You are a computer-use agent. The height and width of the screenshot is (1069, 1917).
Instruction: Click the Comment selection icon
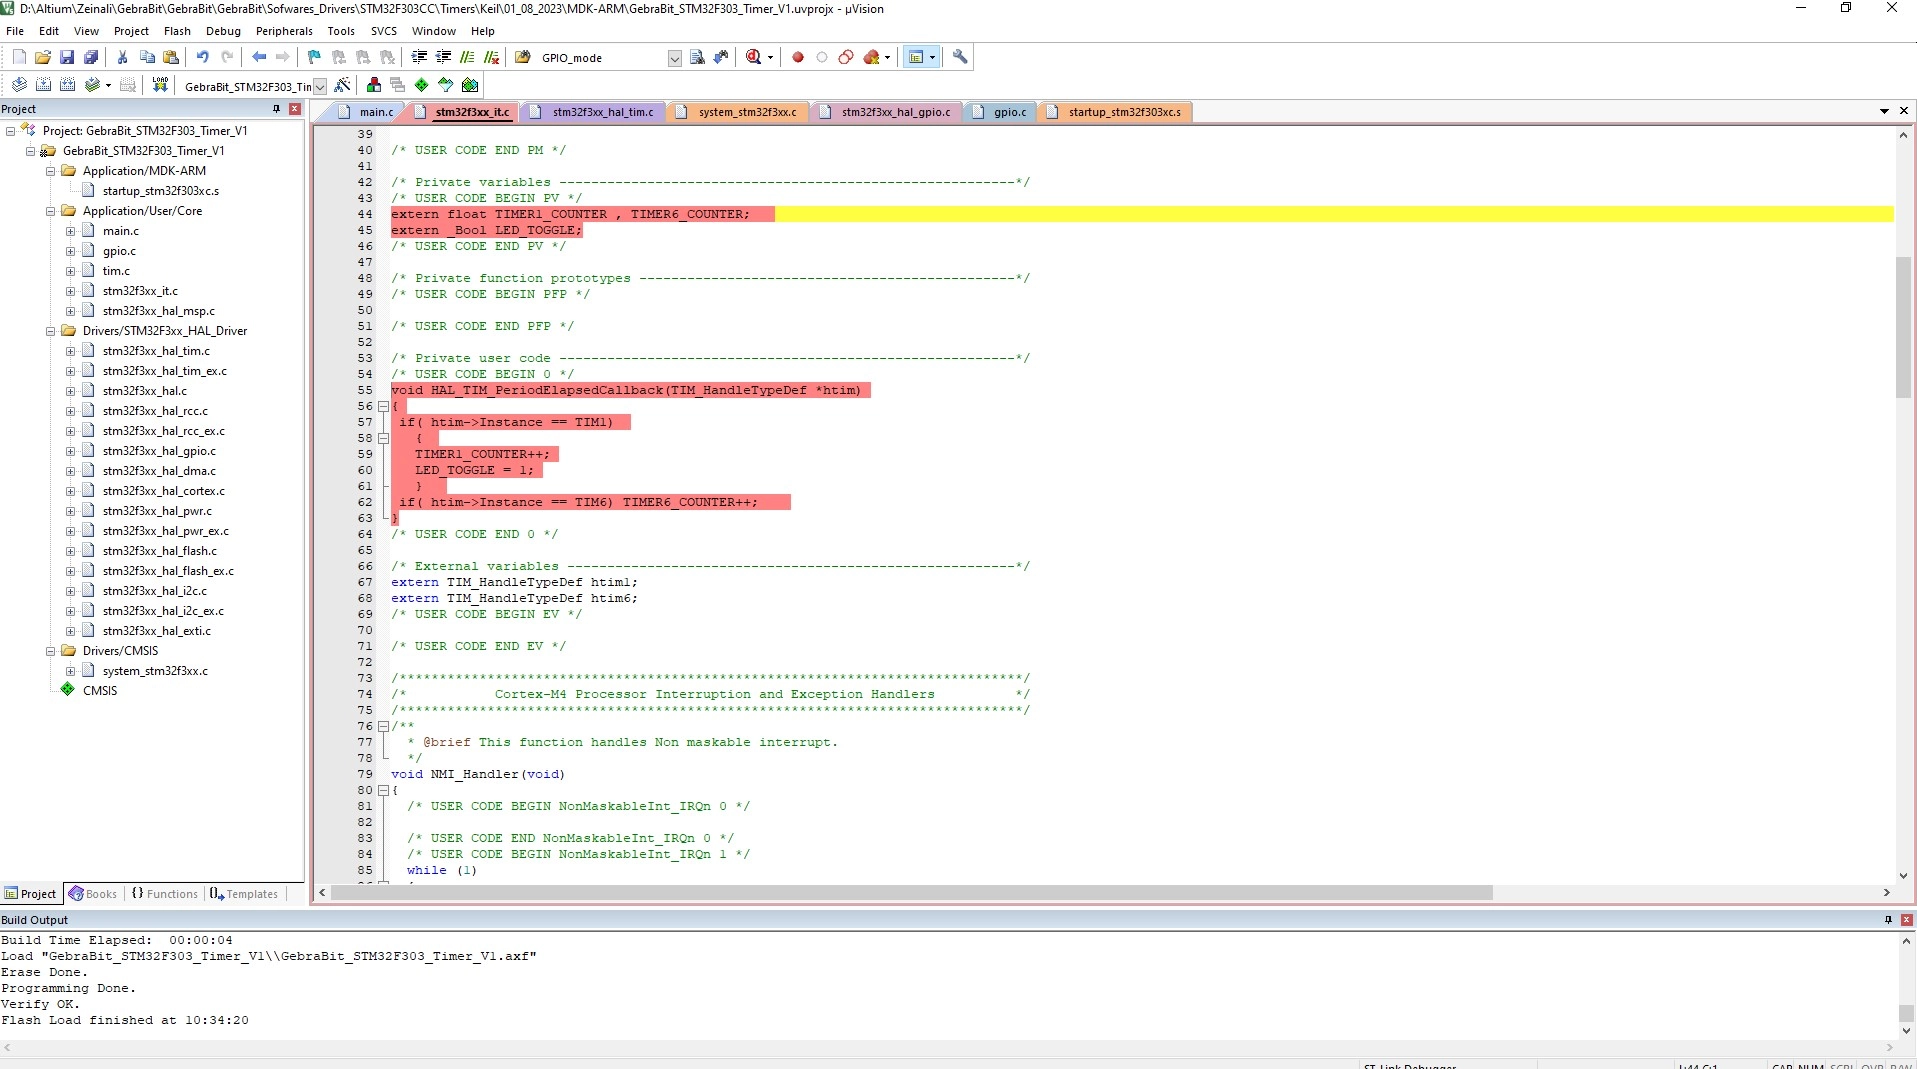coord(467,57)
